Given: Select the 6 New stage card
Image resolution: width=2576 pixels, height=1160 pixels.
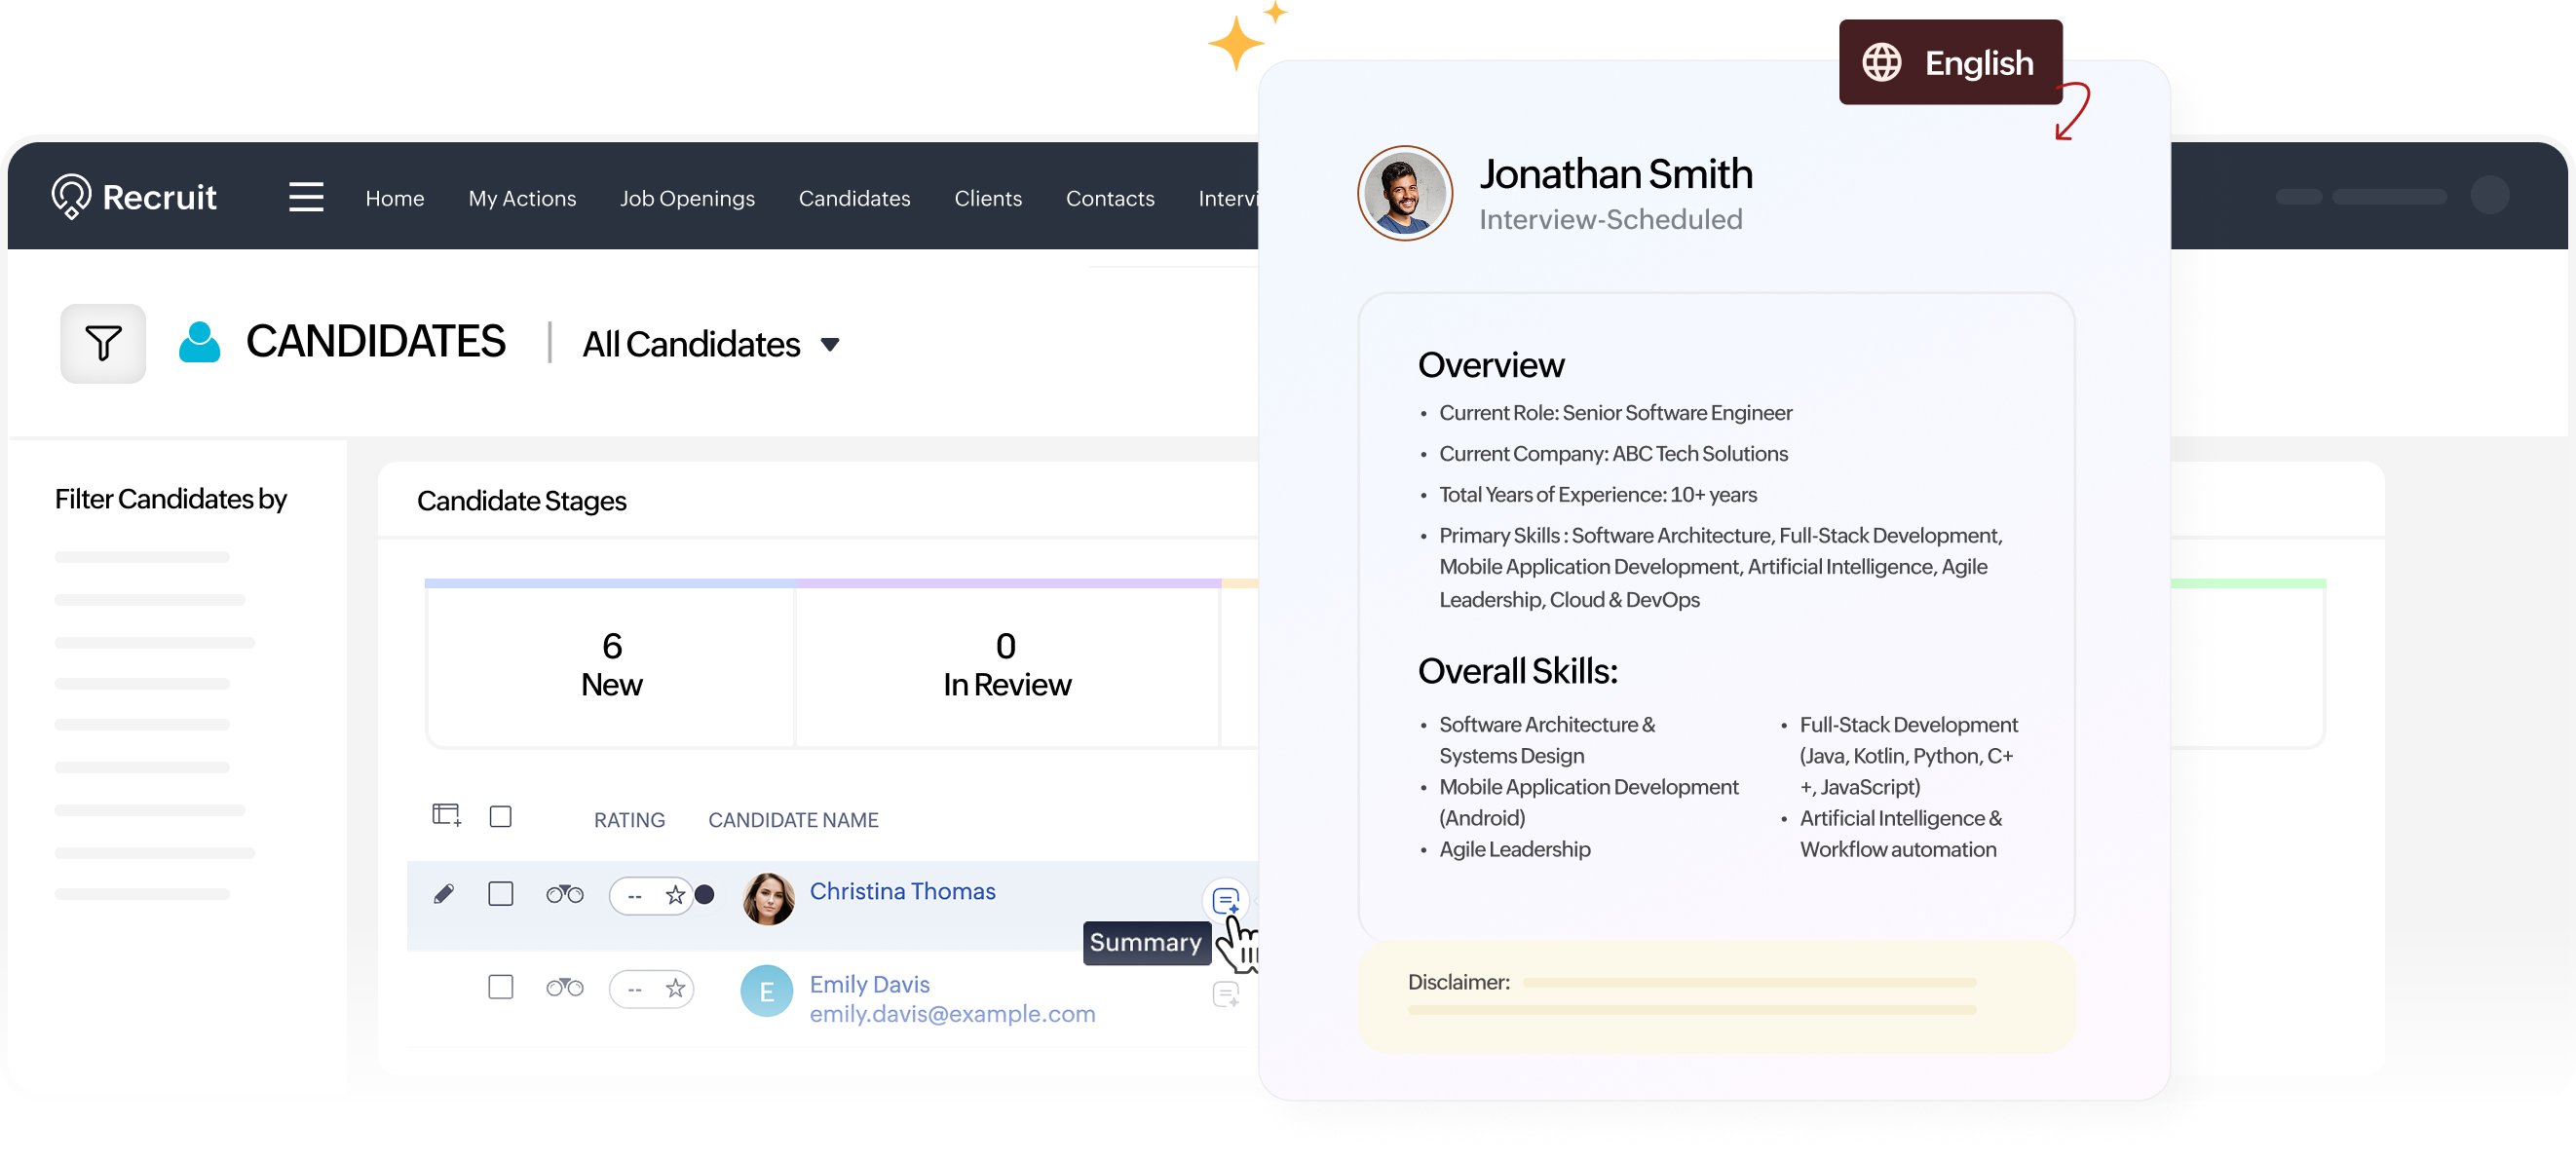Looking at the screenshot, I should point(611,665).
